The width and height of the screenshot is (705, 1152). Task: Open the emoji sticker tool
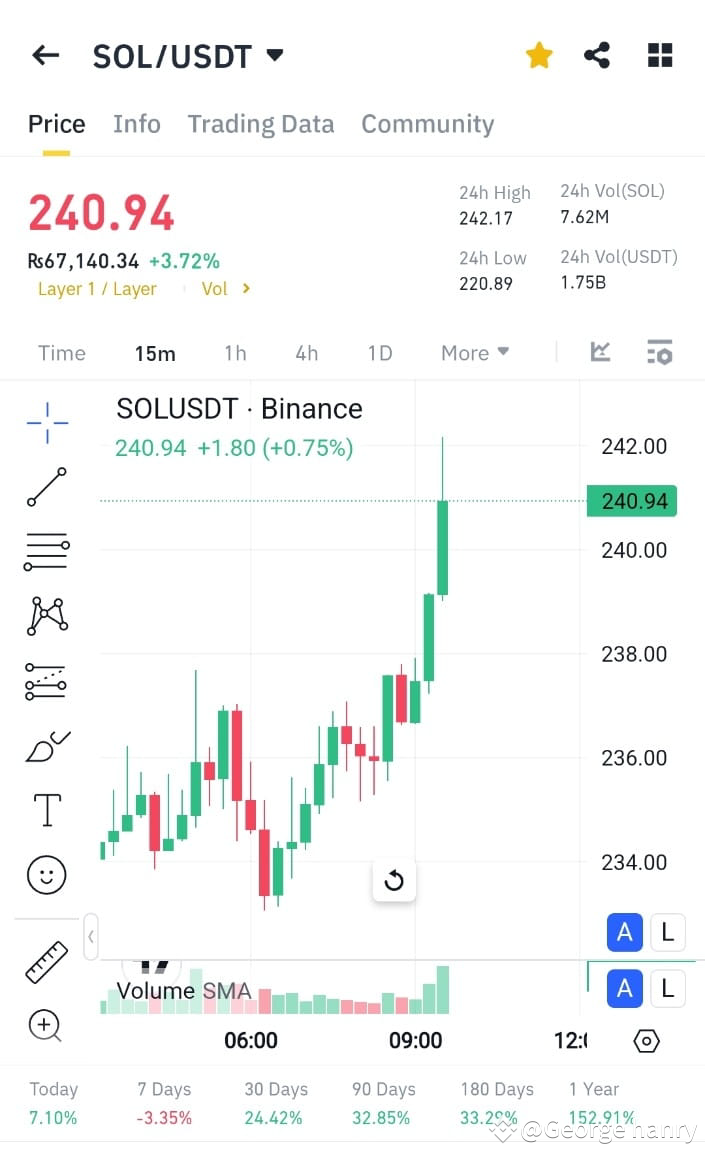click(x=46, y=874)
